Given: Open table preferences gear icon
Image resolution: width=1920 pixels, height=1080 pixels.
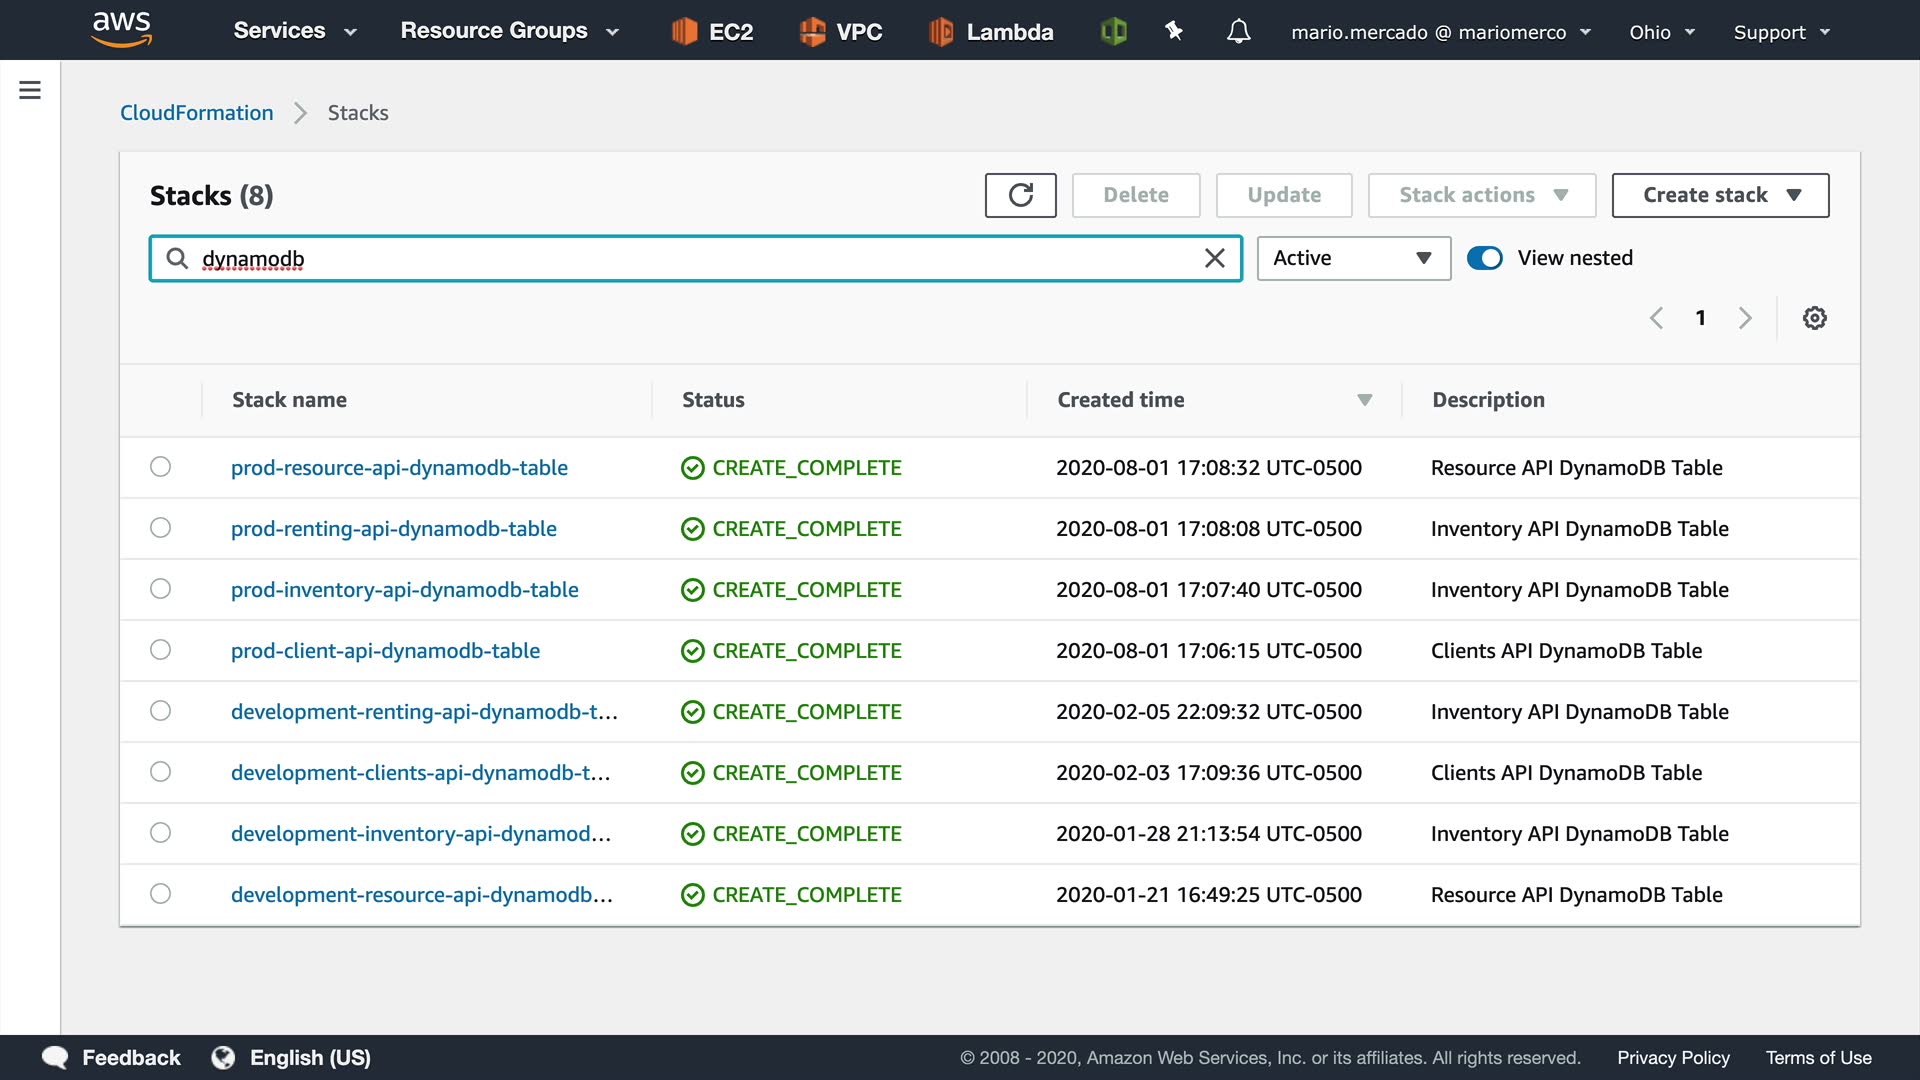Looking at the screenshot, I should [x=1814, y=318].
